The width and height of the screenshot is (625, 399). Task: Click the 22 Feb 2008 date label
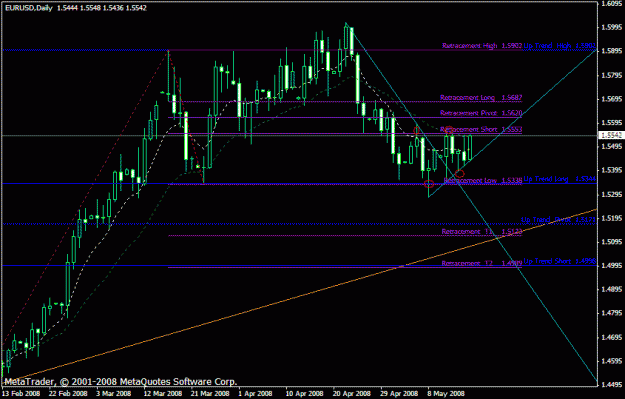tap(68, 393)
